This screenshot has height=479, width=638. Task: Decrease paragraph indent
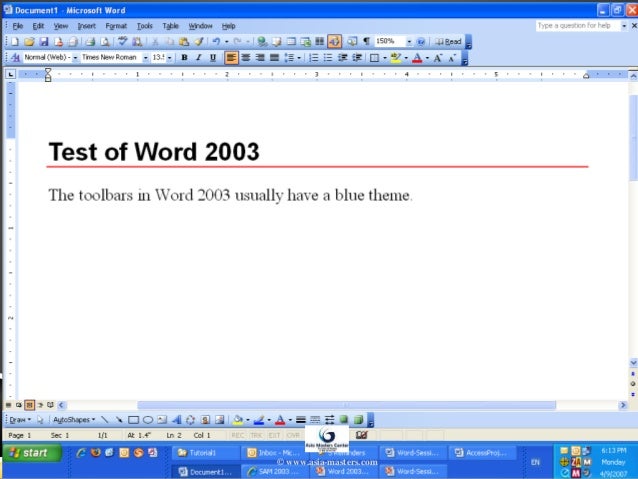[343, 58]
